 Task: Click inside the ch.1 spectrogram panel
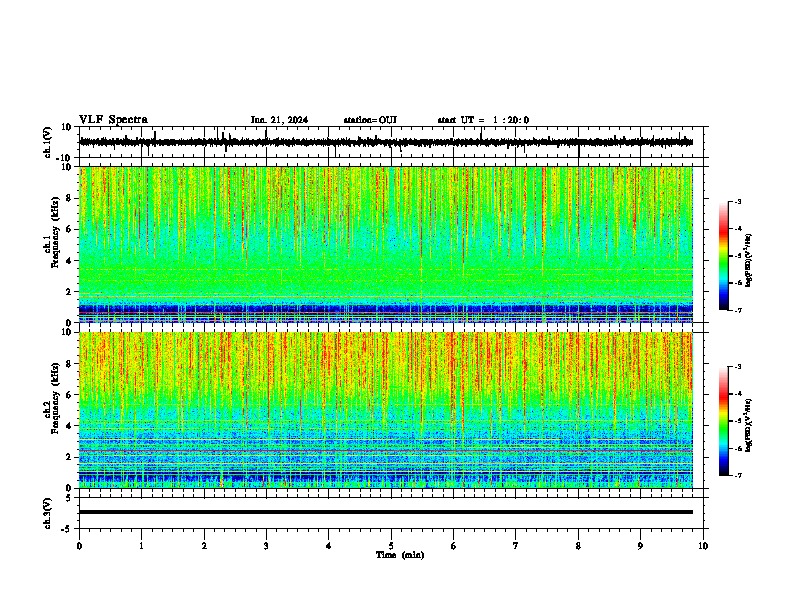(x=386, y=244)
